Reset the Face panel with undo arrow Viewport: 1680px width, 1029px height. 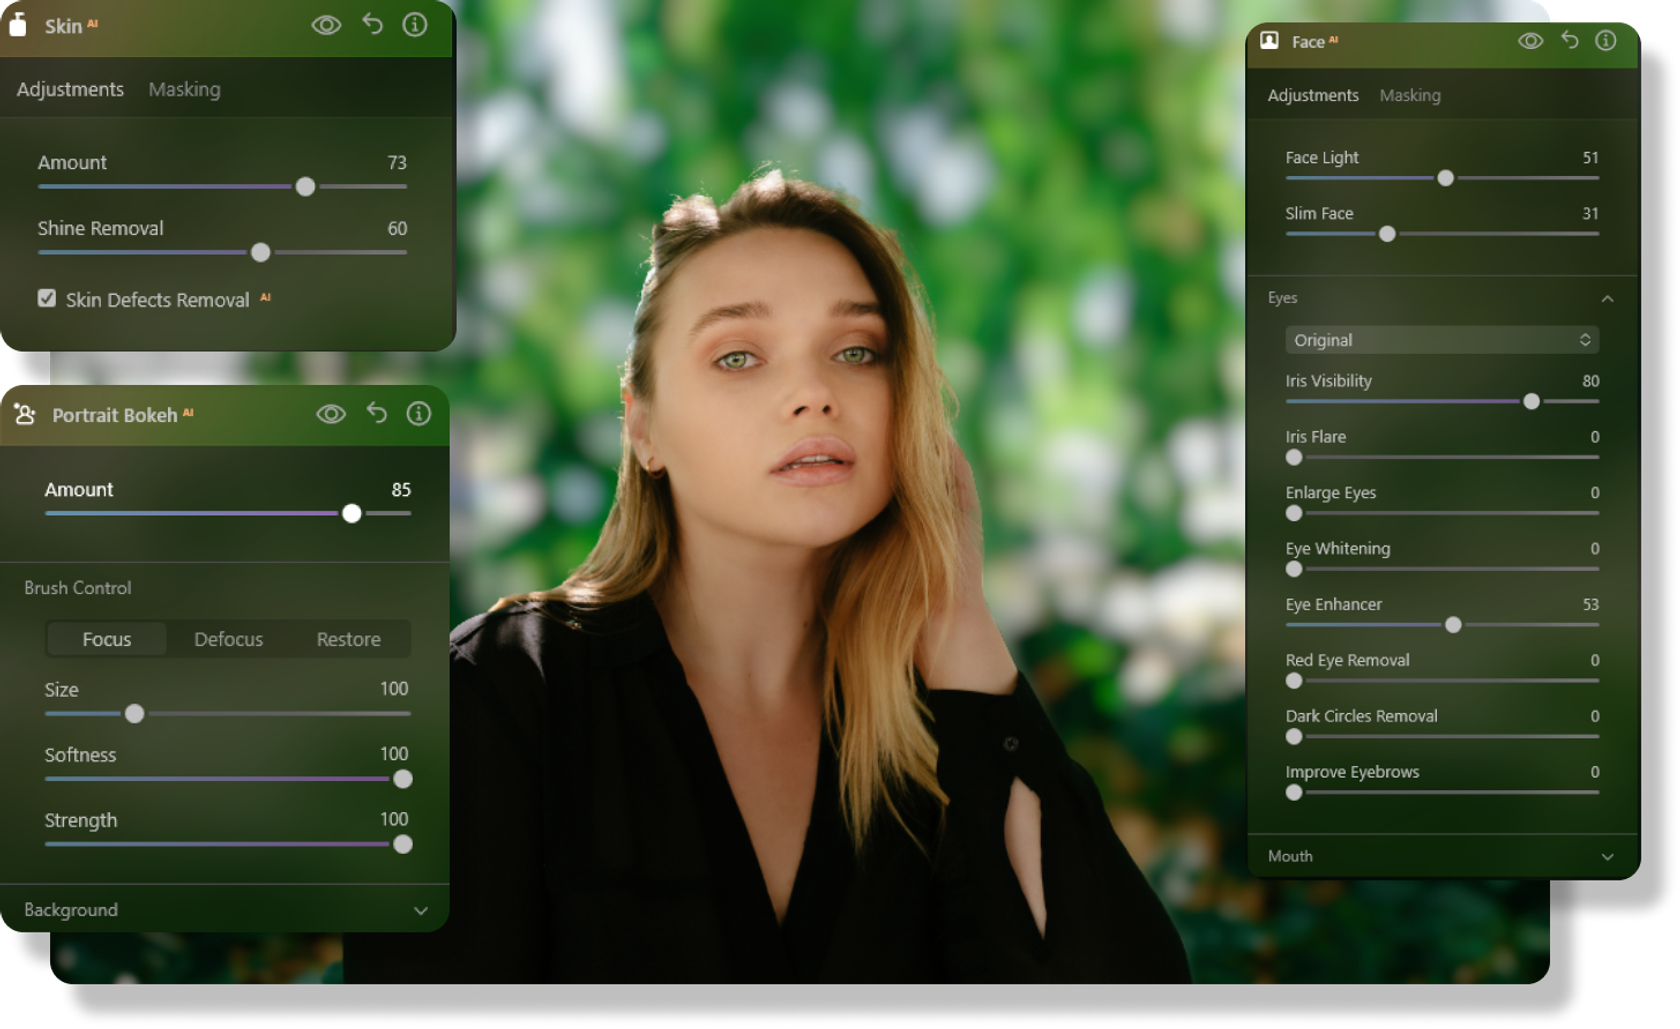coord(1570,40)
